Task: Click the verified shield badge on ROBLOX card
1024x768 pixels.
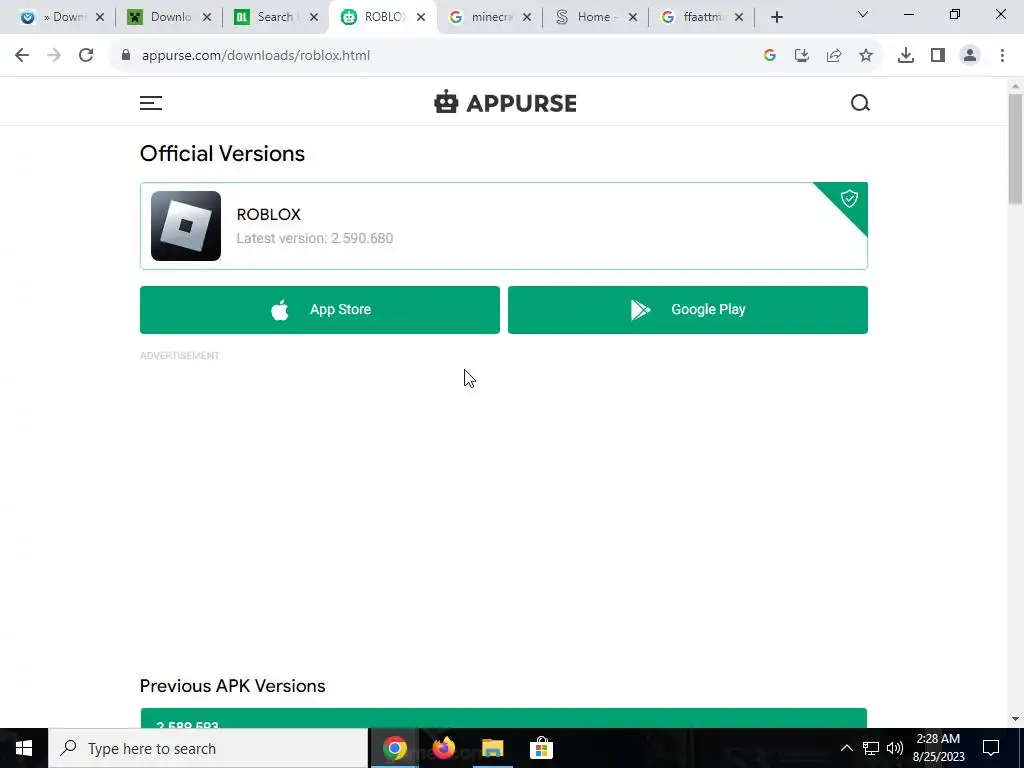Action: (849, 199)
